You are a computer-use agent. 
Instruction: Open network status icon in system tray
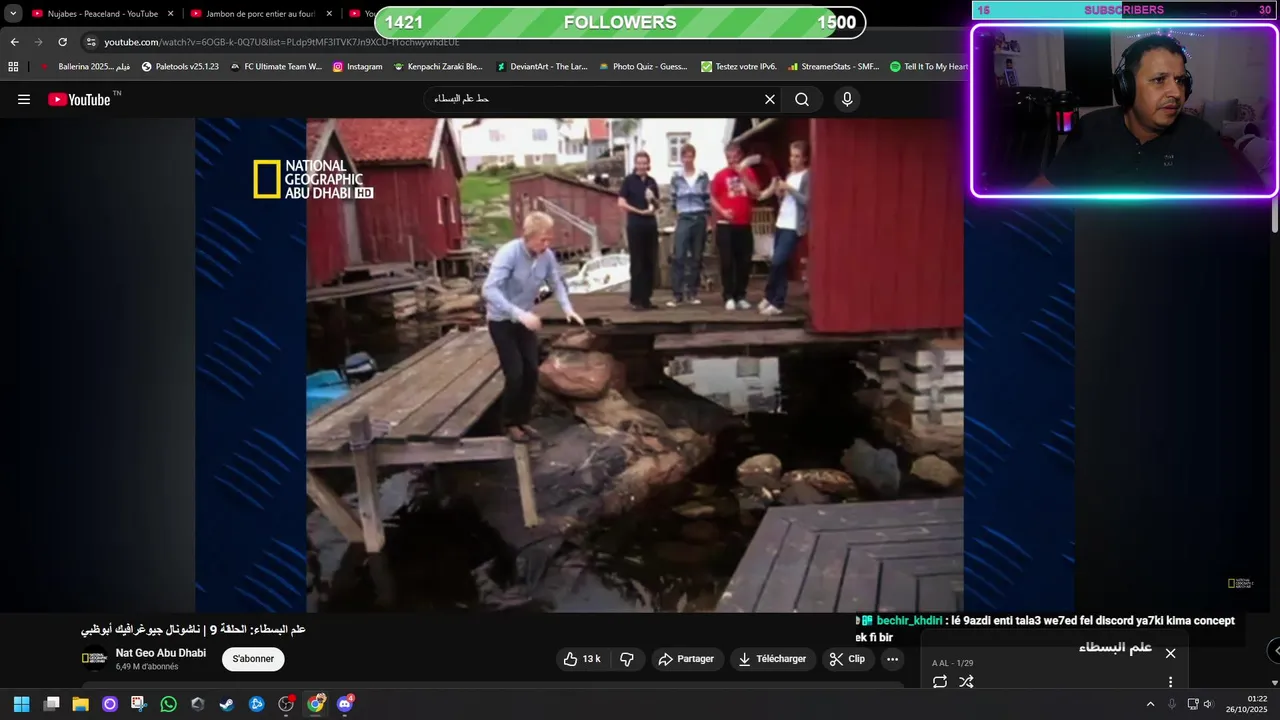[x=1192, y=704]
